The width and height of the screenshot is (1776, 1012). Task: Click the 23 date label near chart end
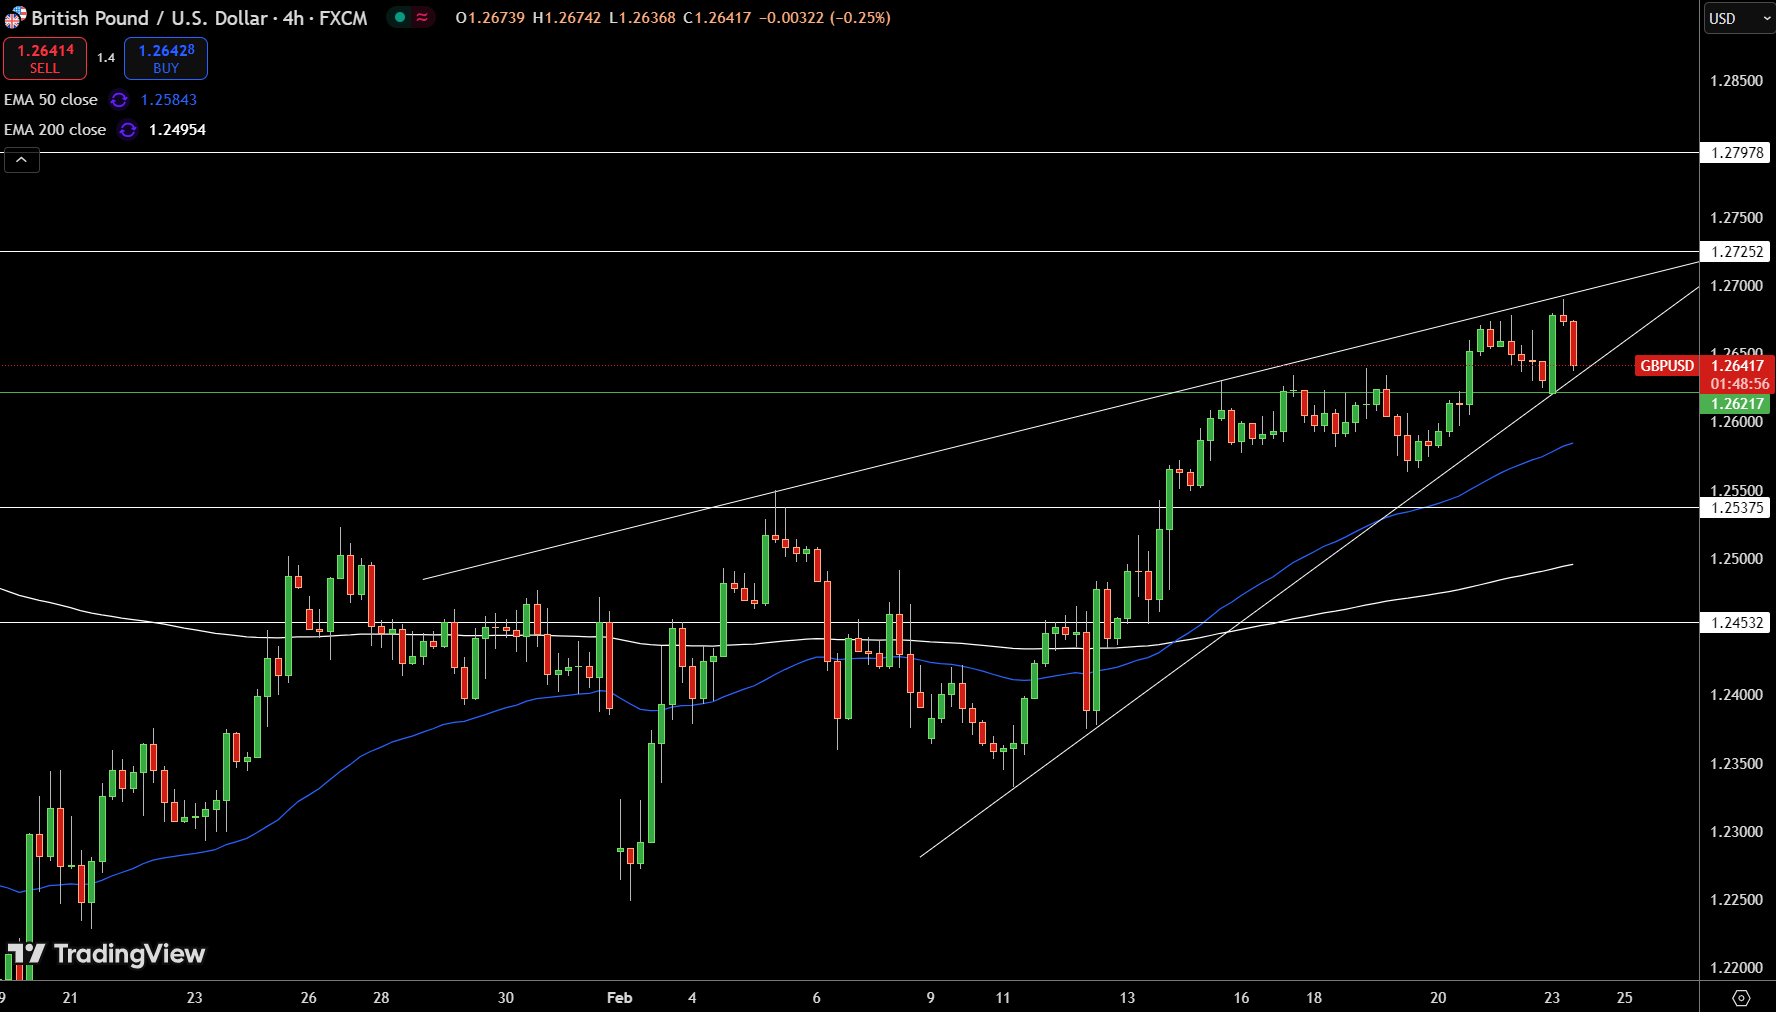(1552, 998)
